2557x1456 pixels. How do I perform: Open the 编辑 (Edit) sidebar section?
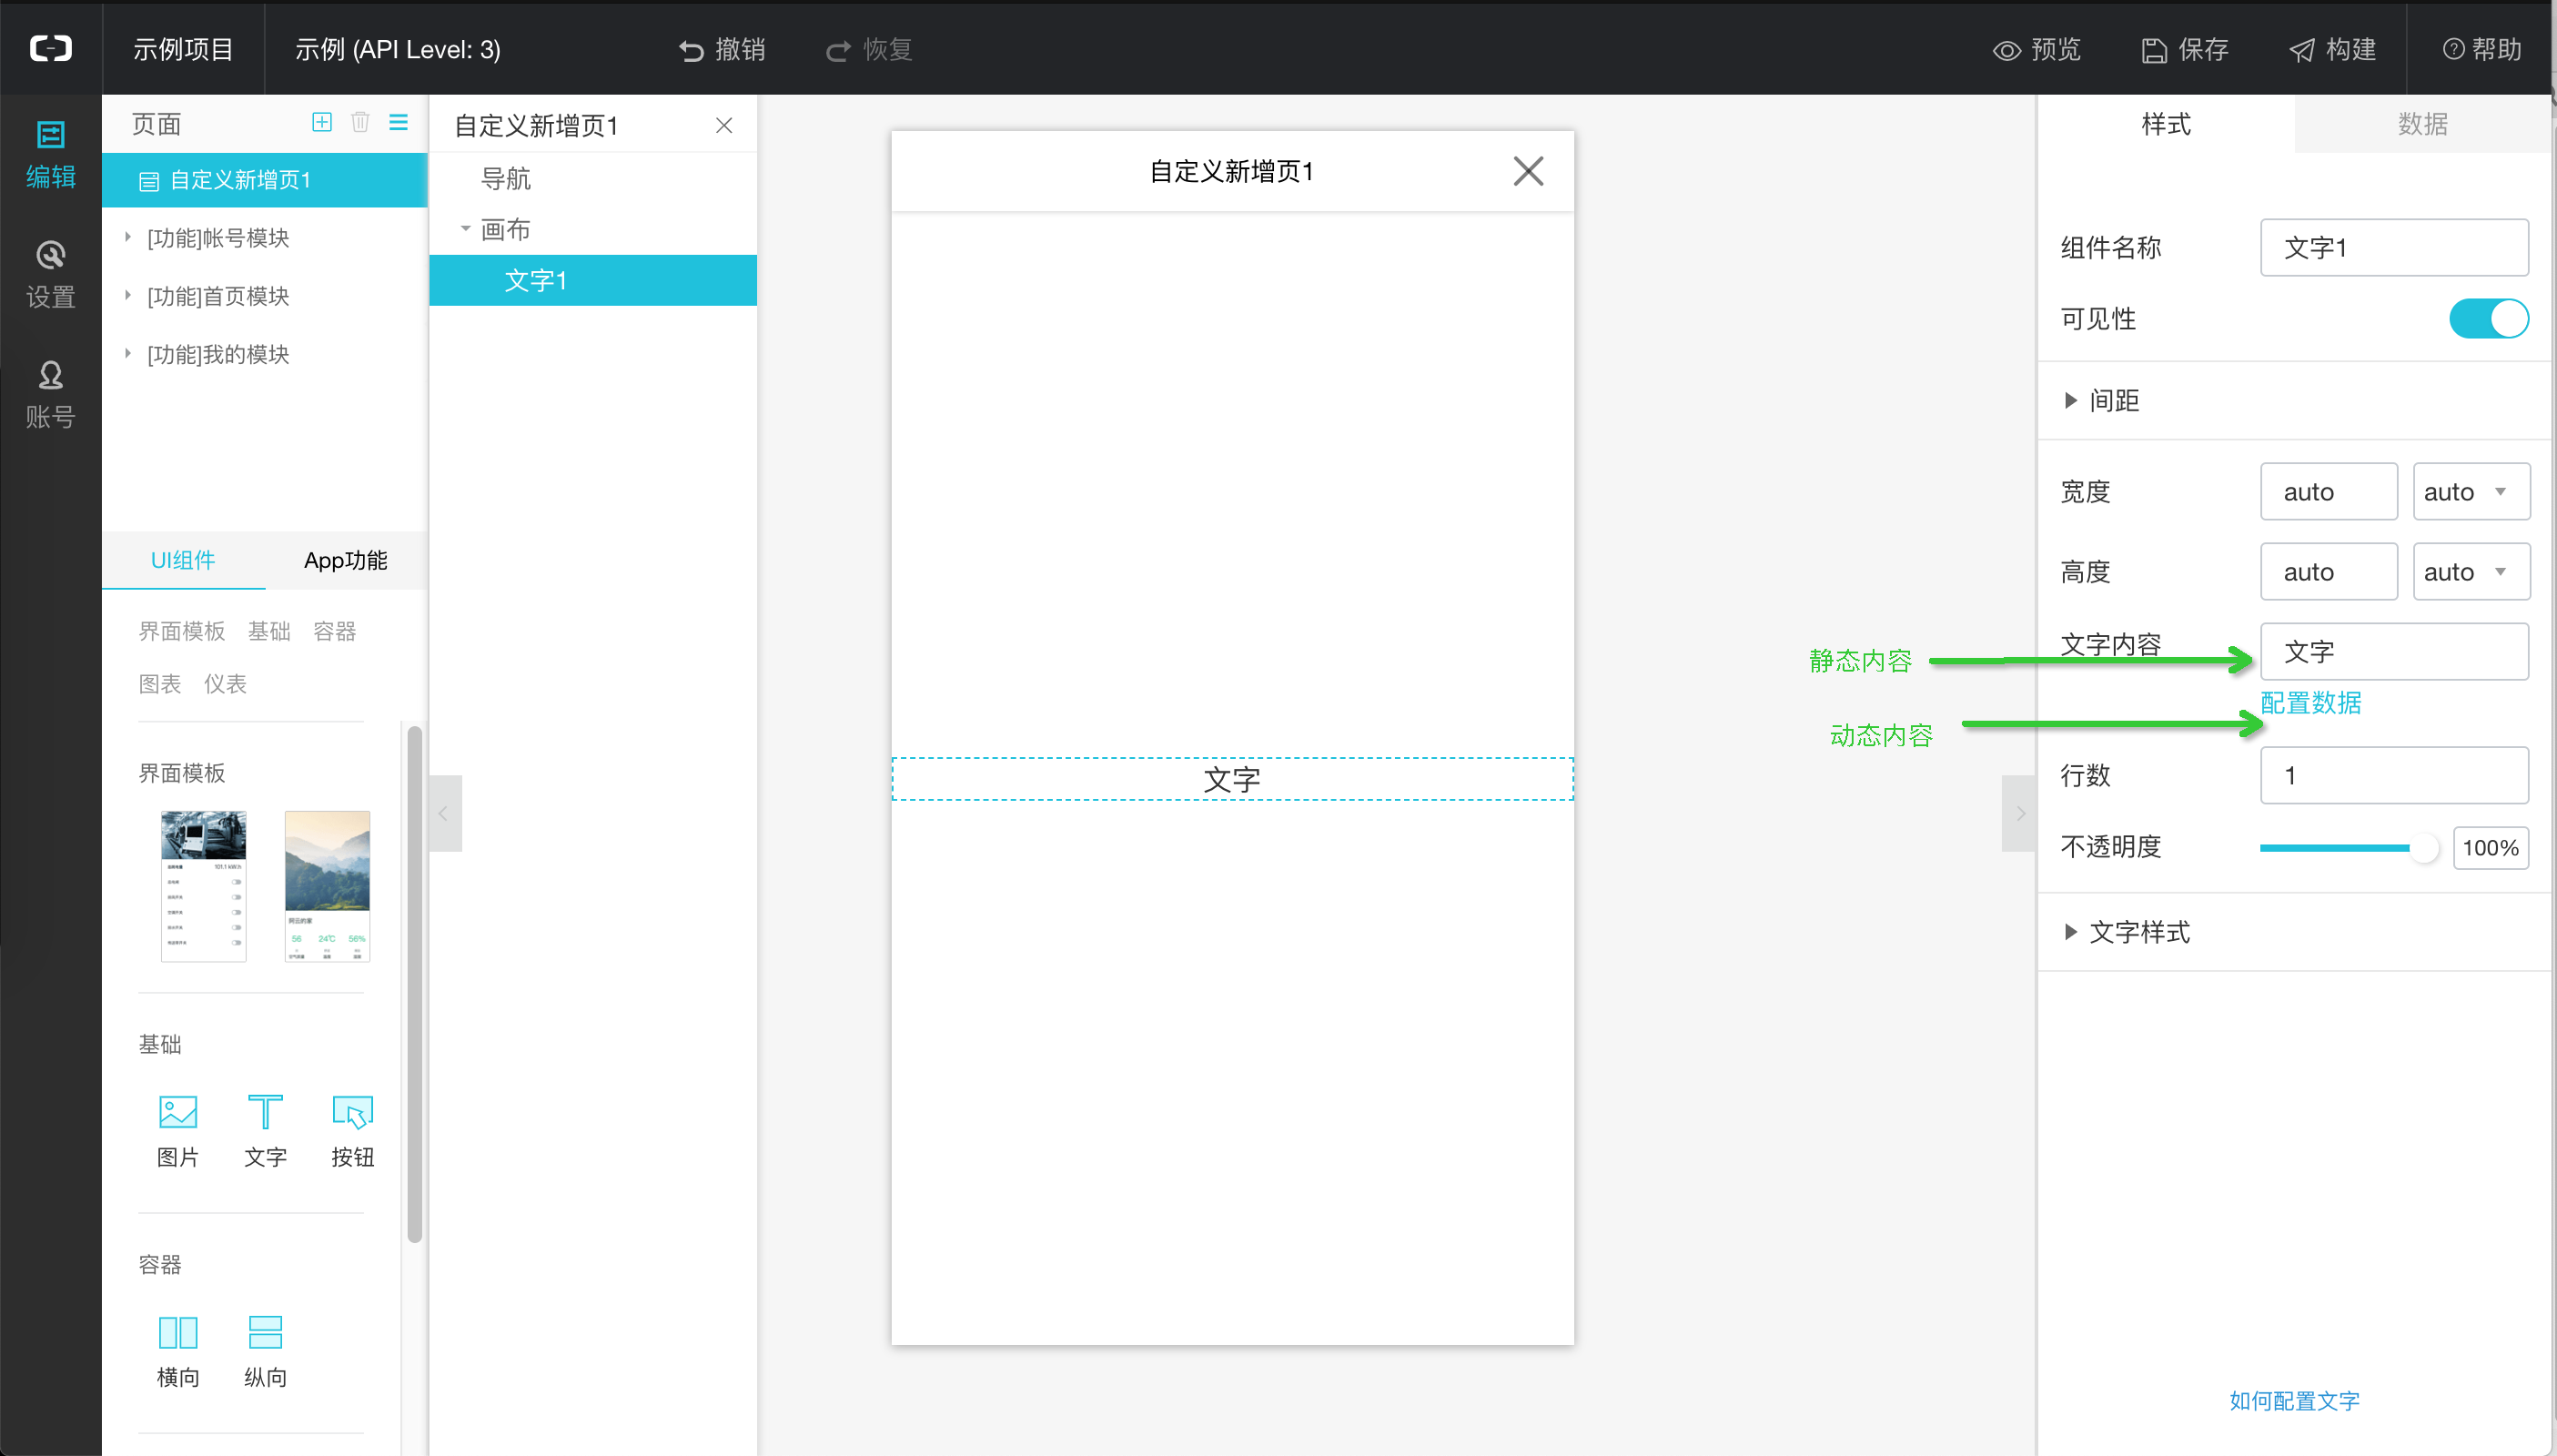point(50,154)
